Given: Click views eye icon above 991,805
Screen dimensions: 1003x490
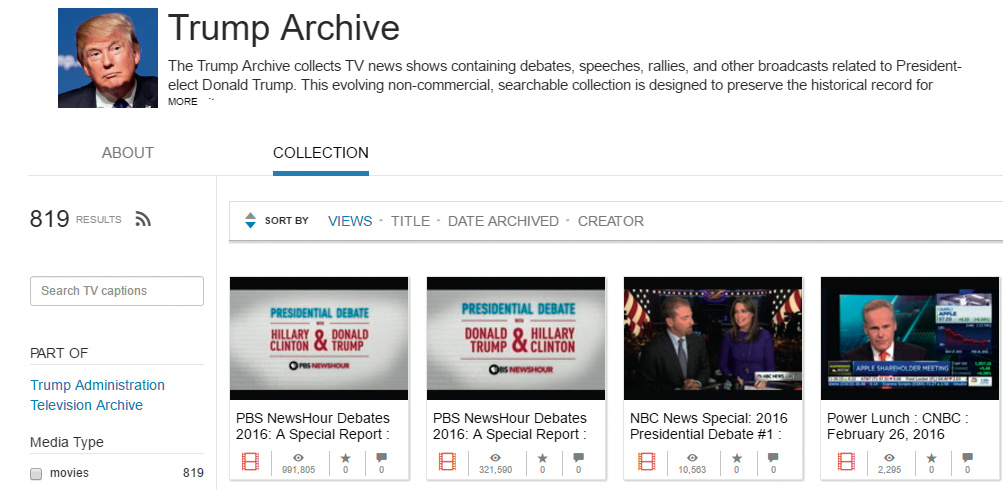Looking at the screenshot, I should [x=298, y=457].
